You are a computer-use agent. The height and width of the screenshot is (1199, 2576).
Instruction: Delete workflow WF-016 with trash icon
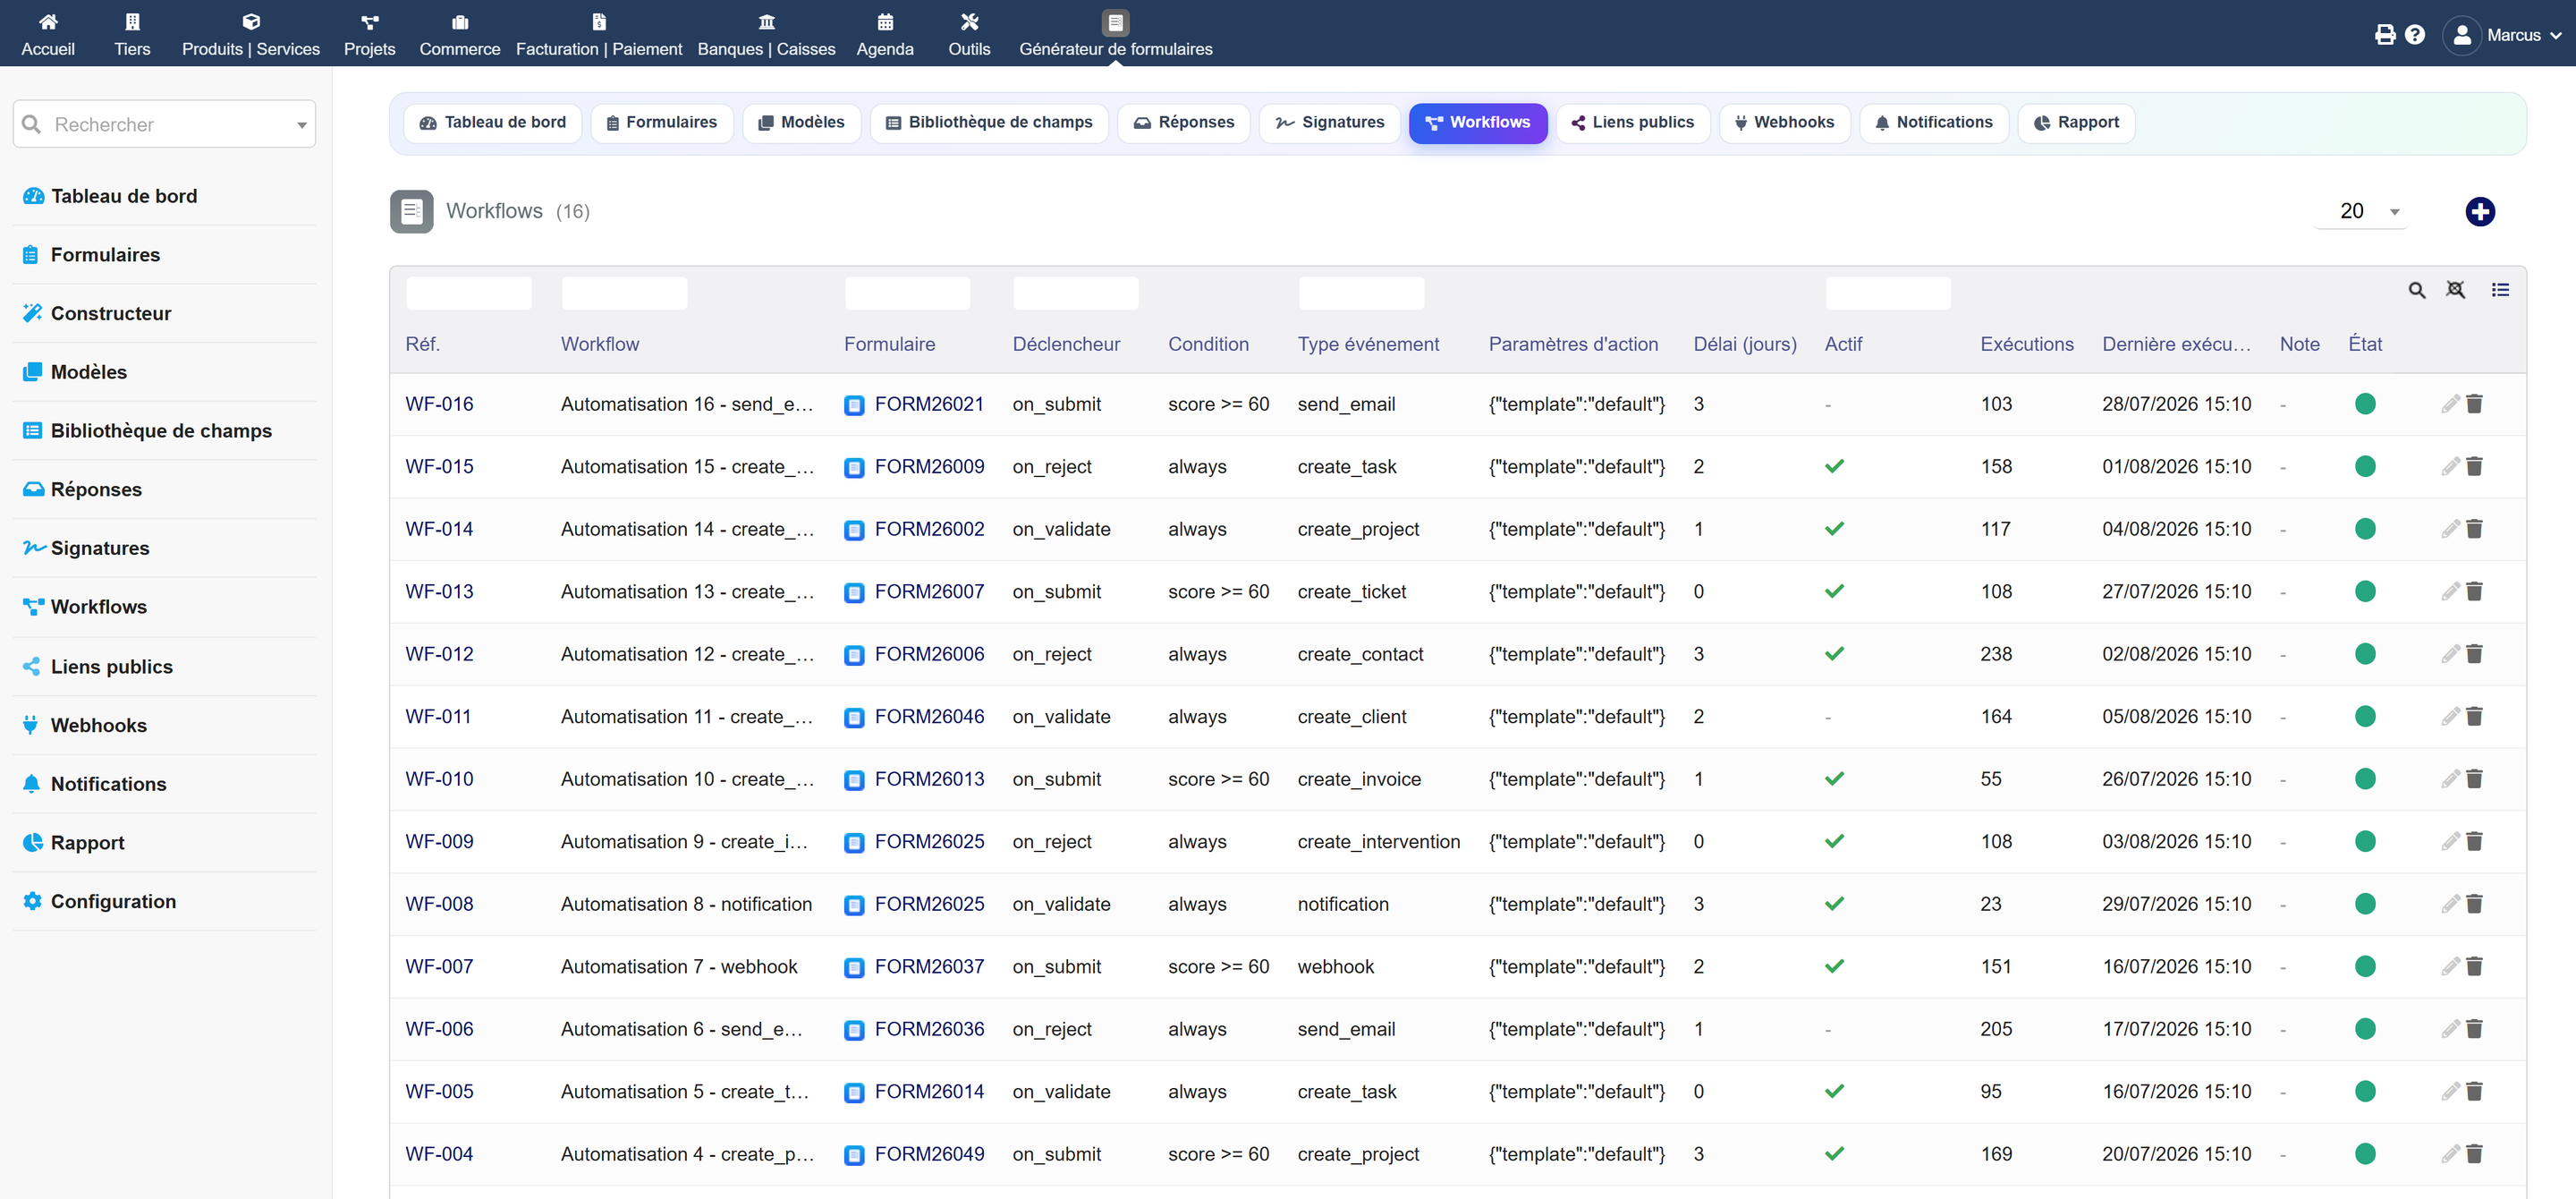coord(2474,404)
